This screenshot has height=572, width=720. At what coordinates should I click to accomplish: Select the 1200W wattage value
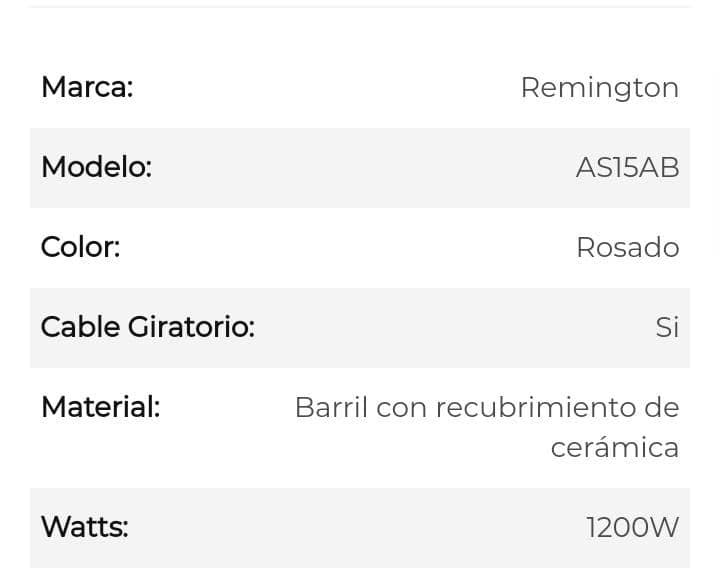(632, 528)
